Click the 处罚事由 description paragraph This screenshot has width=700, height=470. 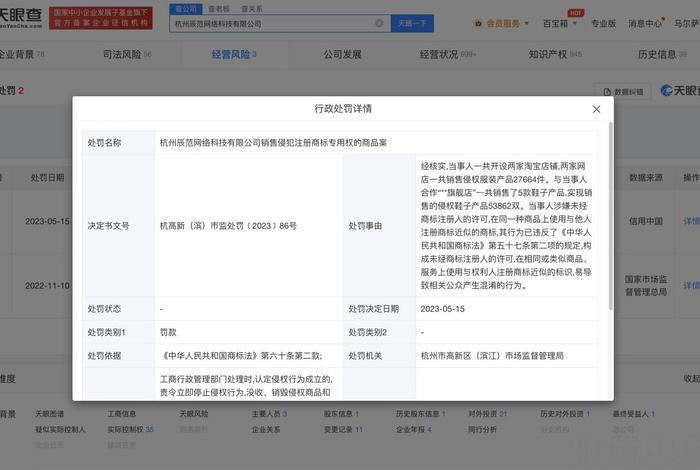[x=506, y=226]
